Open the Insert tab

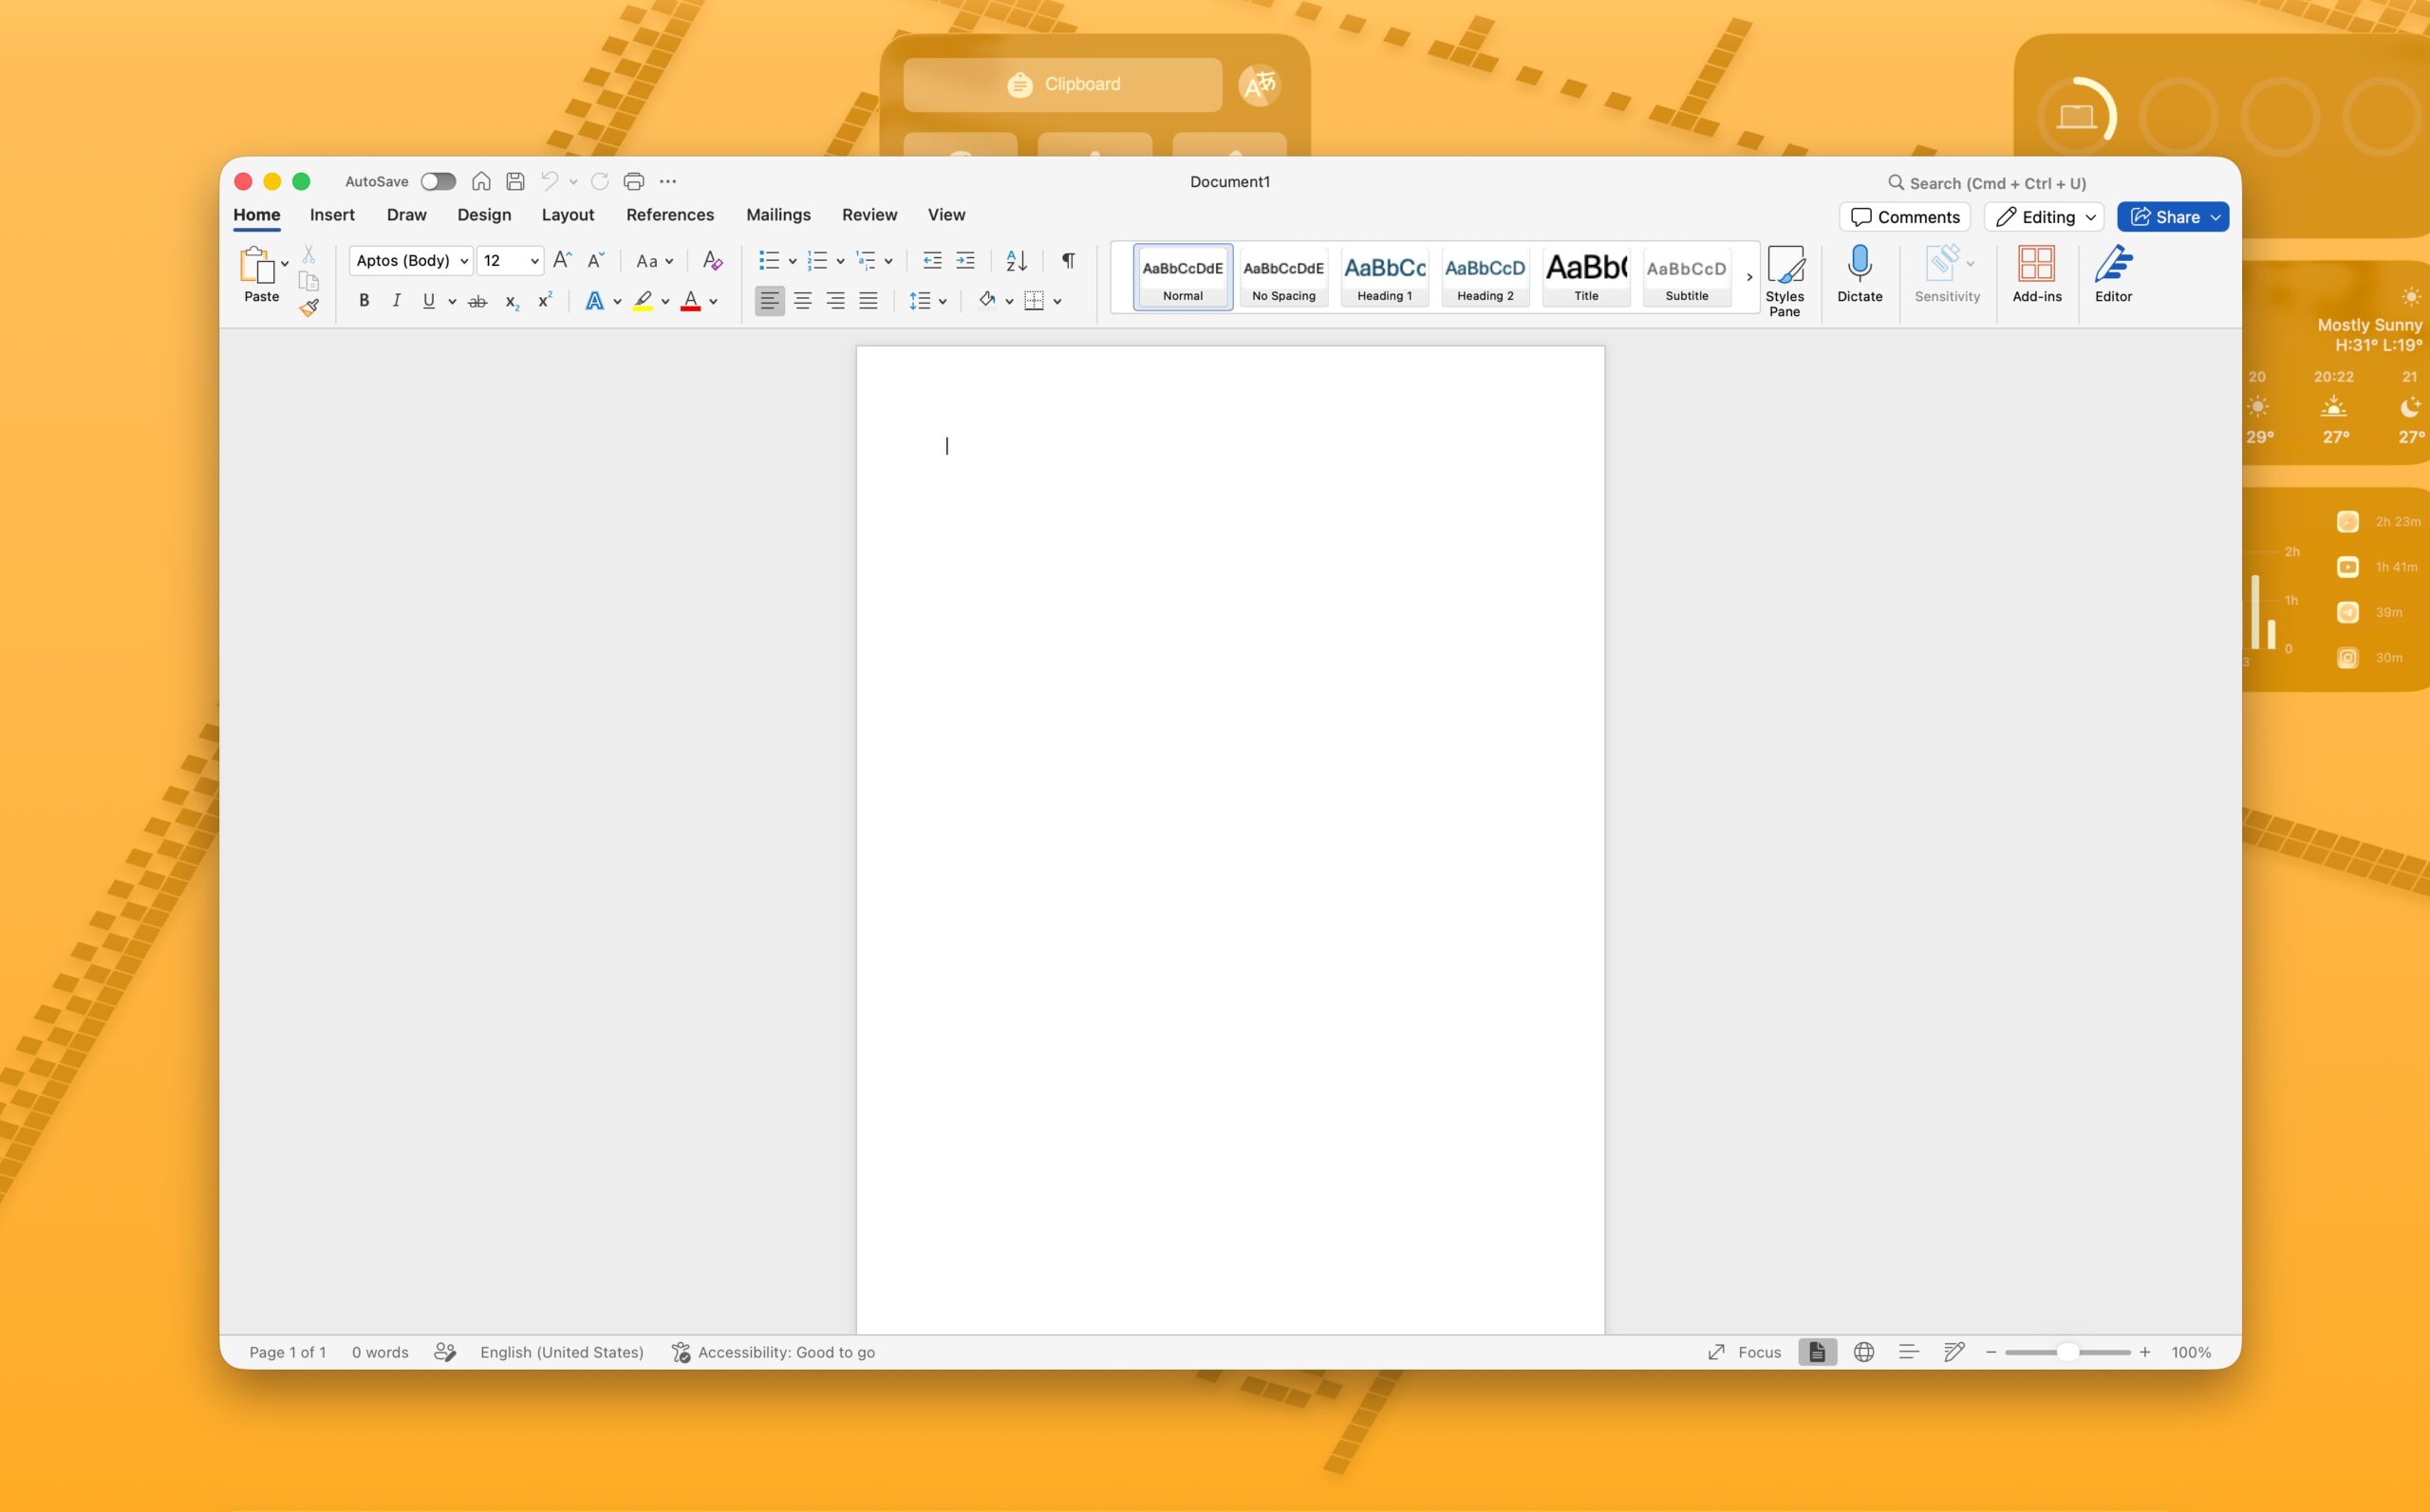pos(332,215)
